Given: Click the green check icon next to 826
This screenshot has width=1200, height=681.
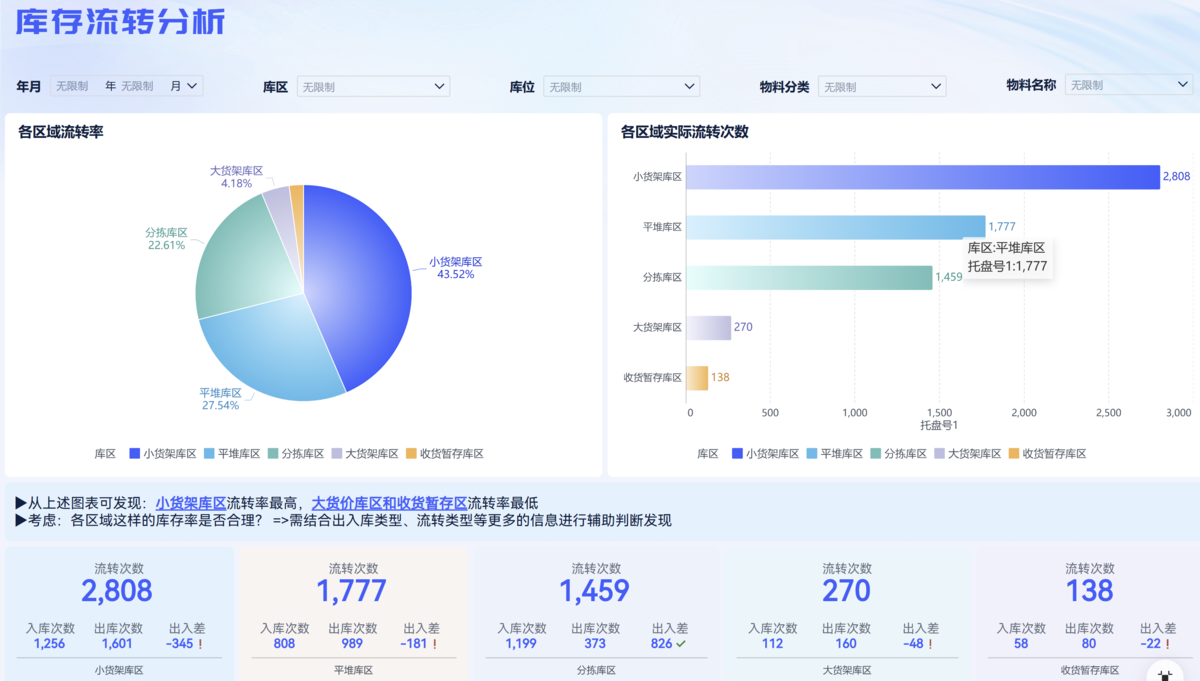Looking at the screenshot, I should [x=681, y=644].
